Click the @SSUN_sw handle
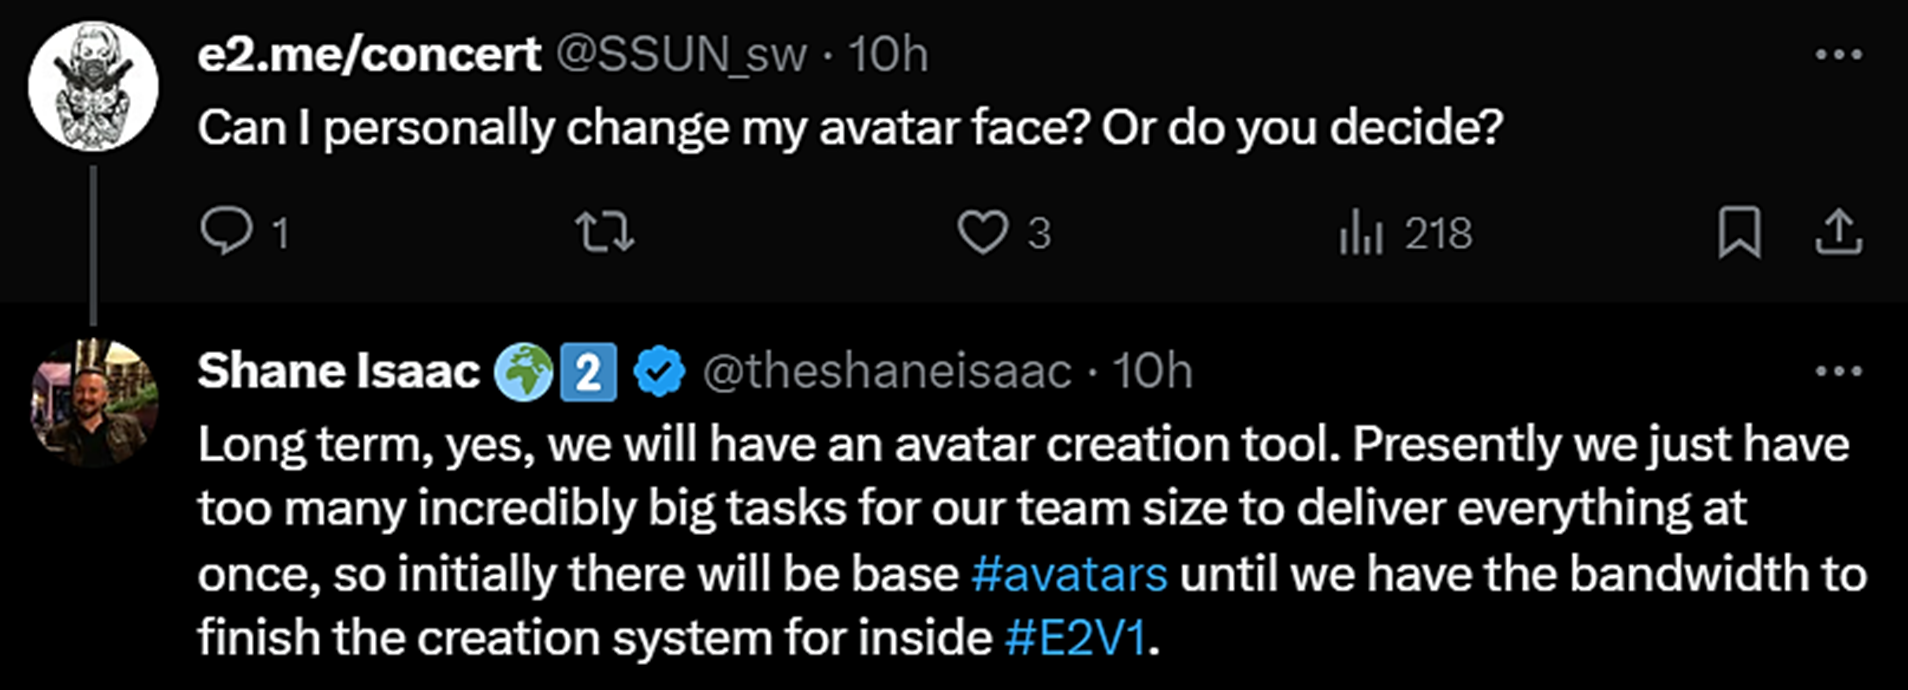Viewport: 1908px width, 690px height. (681, 55)
